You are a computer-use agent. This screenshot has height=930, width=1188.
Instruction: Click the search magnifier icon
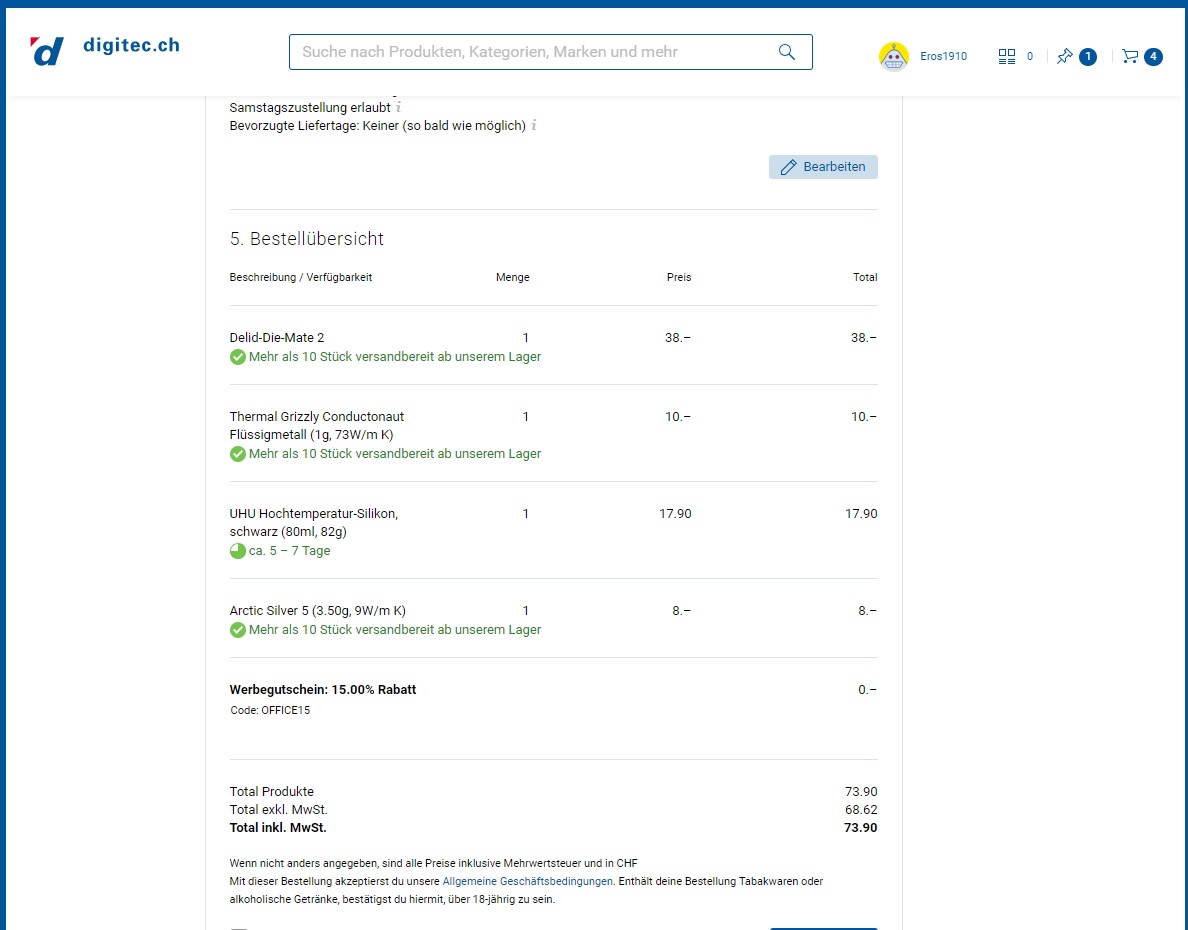[x=786, y=52]
